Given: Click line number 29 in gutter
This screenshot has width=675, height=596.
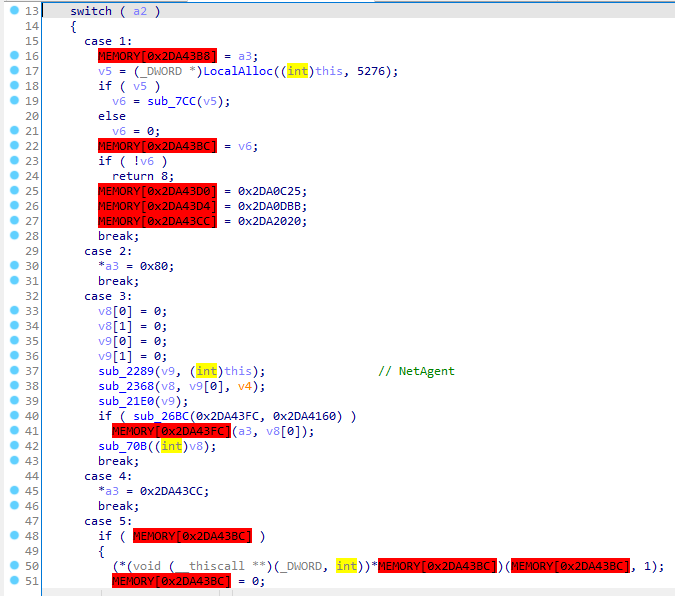Looking at the screenshot, I should [32, 251].
